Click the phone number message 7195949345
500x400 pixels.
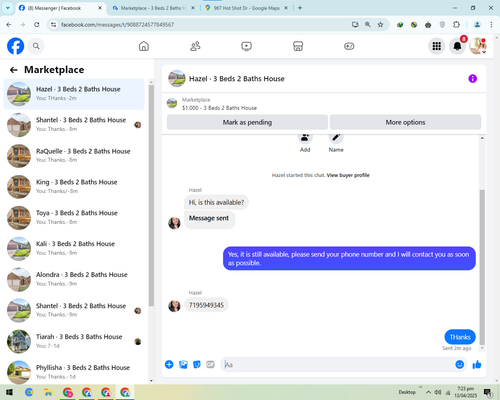pyautogui.click(x=206, y=305)
